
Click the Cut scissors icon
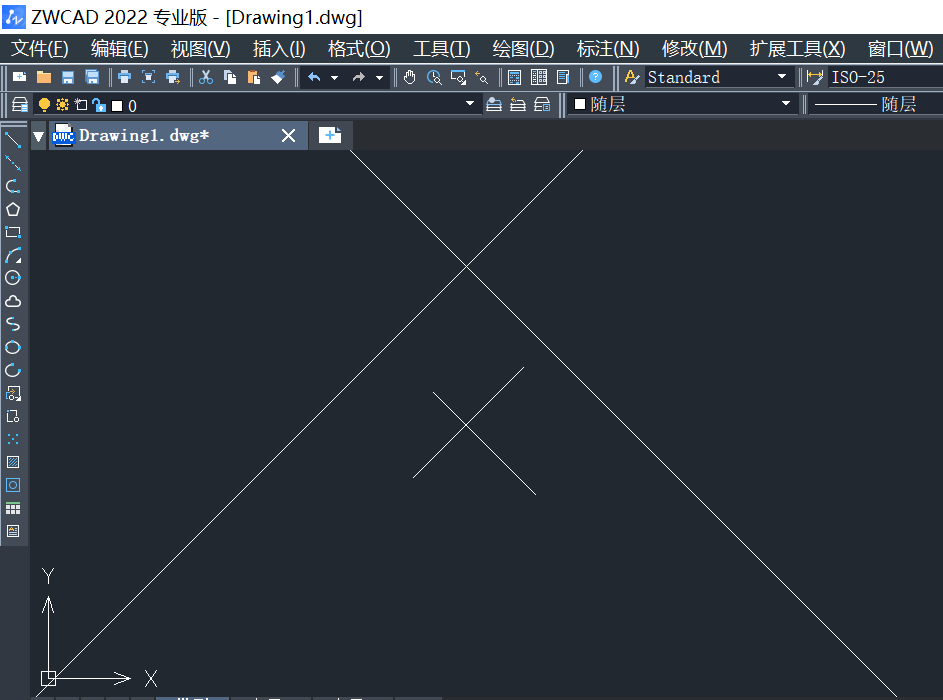coord(206,77)
